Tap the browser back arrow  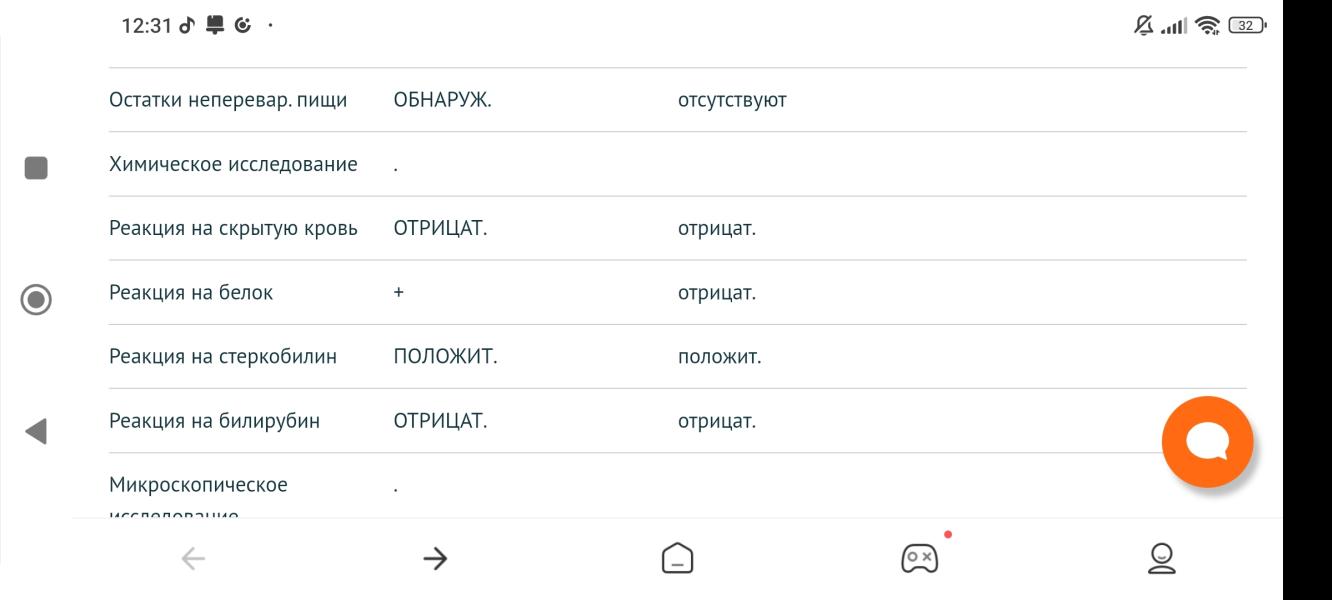coord(193,559)
